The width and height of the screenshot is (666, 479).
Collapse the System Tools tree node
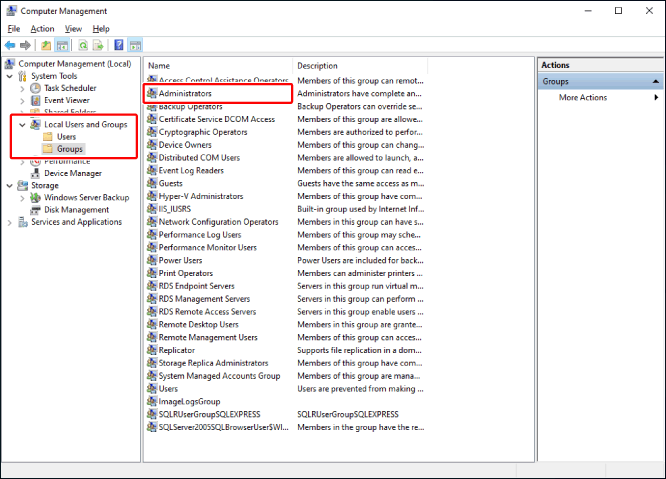tap(10, 76)
